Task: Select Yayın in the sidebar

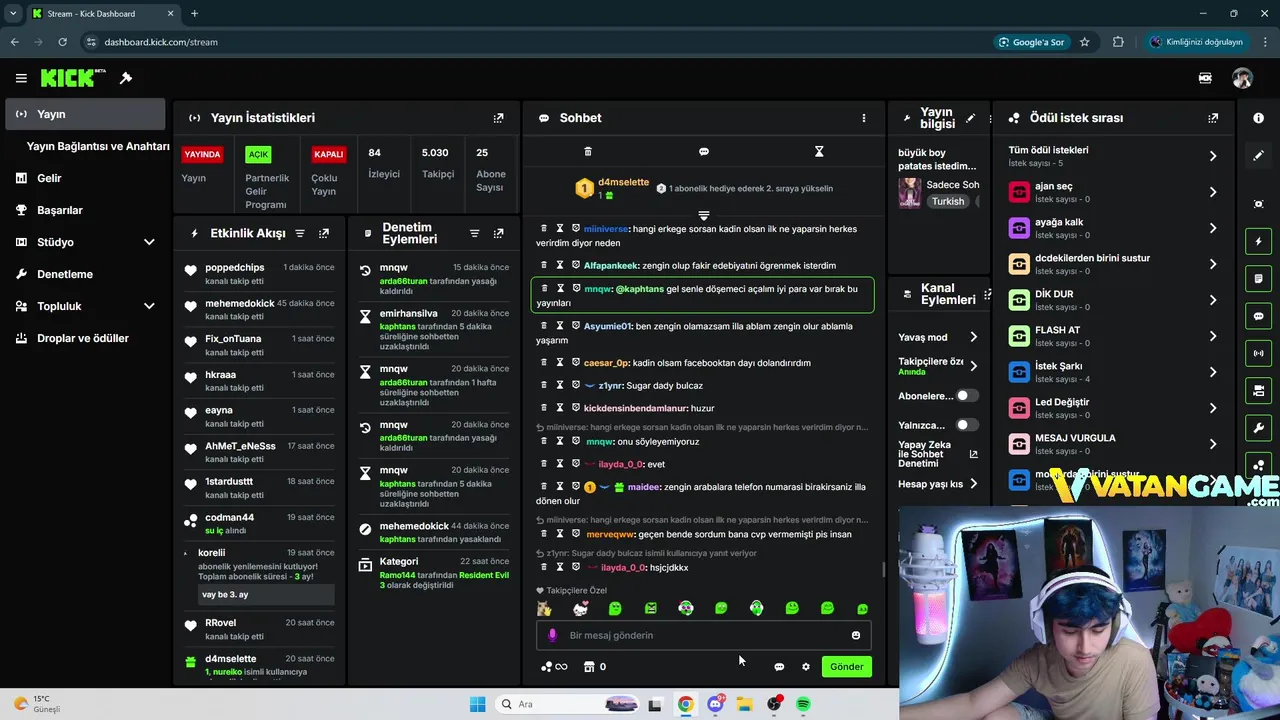Action: [x=85, y=114]
